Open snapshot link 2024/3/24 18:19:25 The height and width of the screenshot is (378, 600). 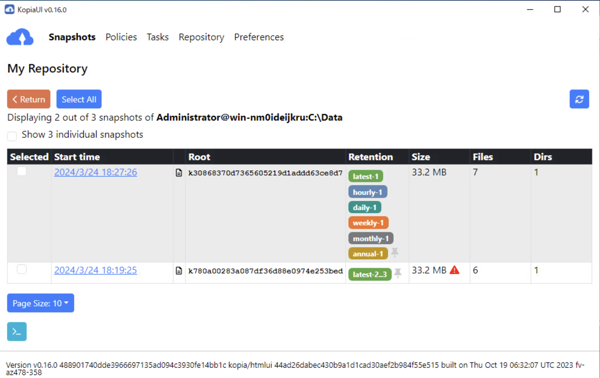point(96,270)
